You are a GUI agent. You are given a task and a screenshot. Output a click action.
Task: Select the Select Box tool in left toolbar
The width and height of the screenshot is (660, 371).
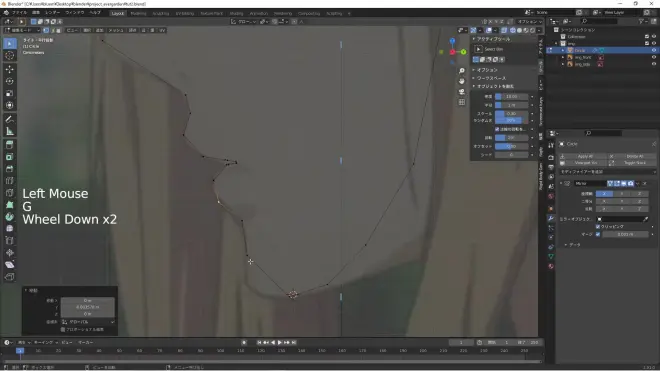tap(10, 43)
